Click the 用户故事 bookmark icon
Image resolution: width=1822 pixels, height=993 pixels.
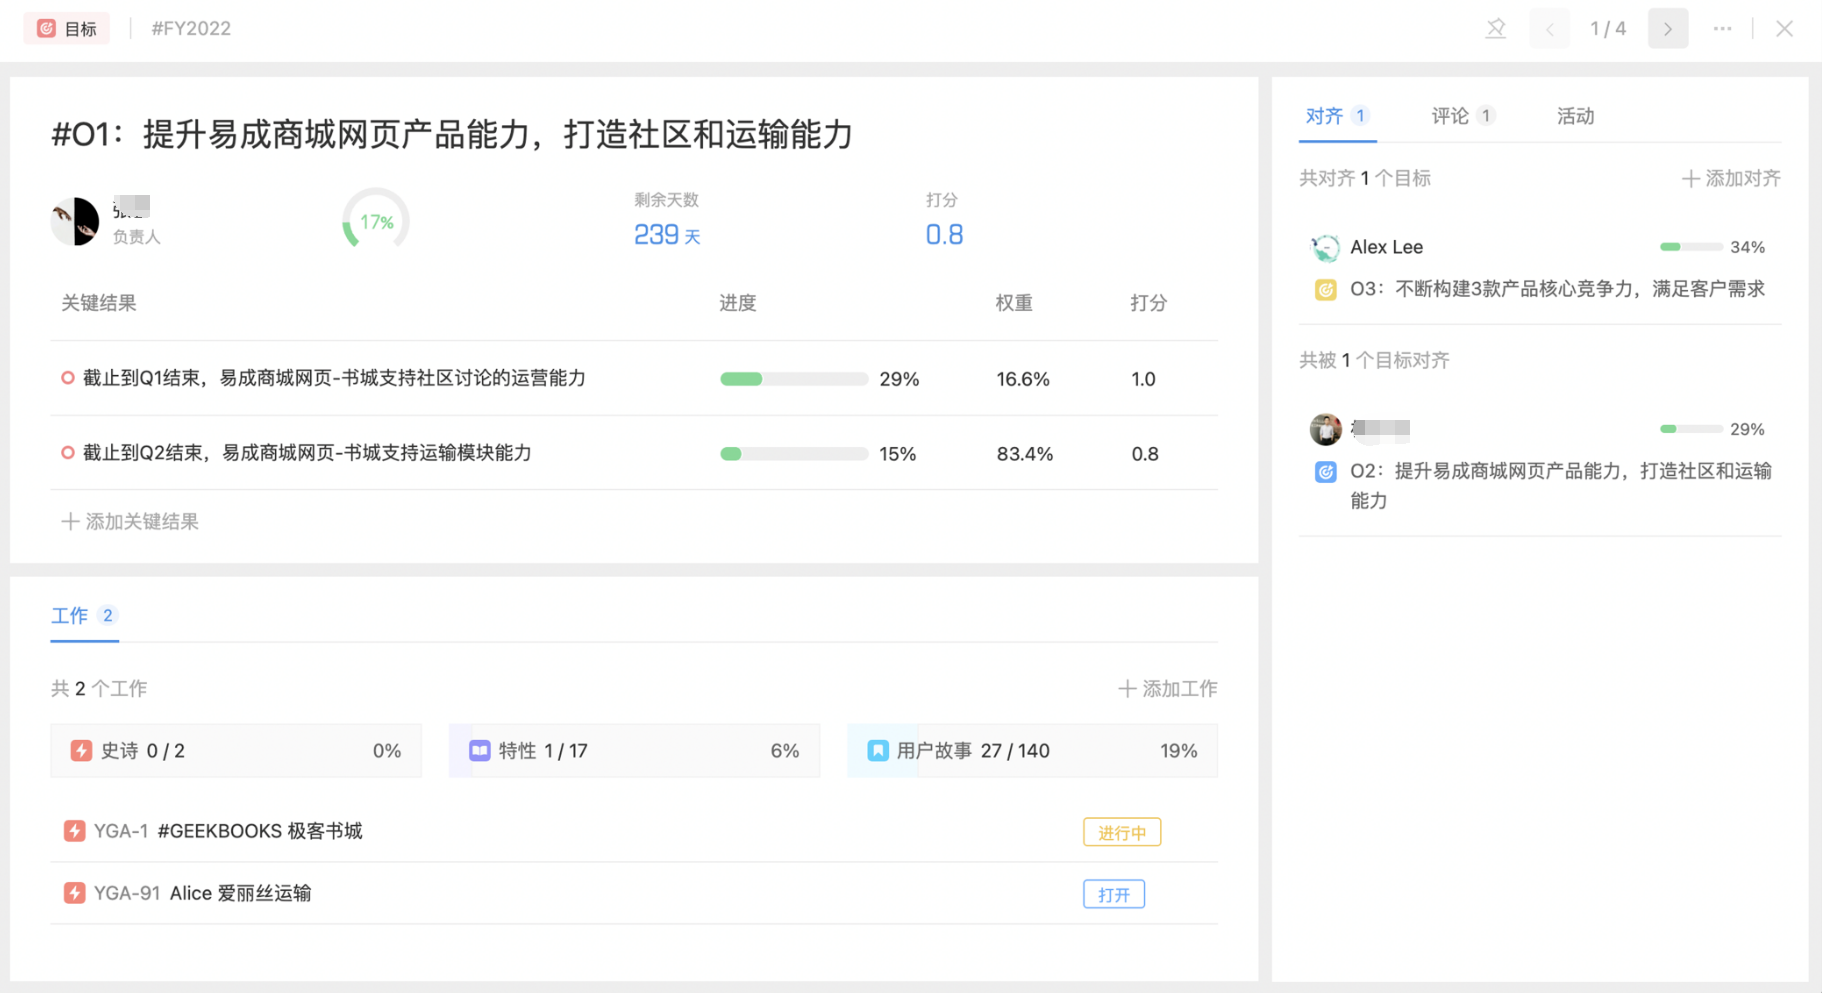877,751
